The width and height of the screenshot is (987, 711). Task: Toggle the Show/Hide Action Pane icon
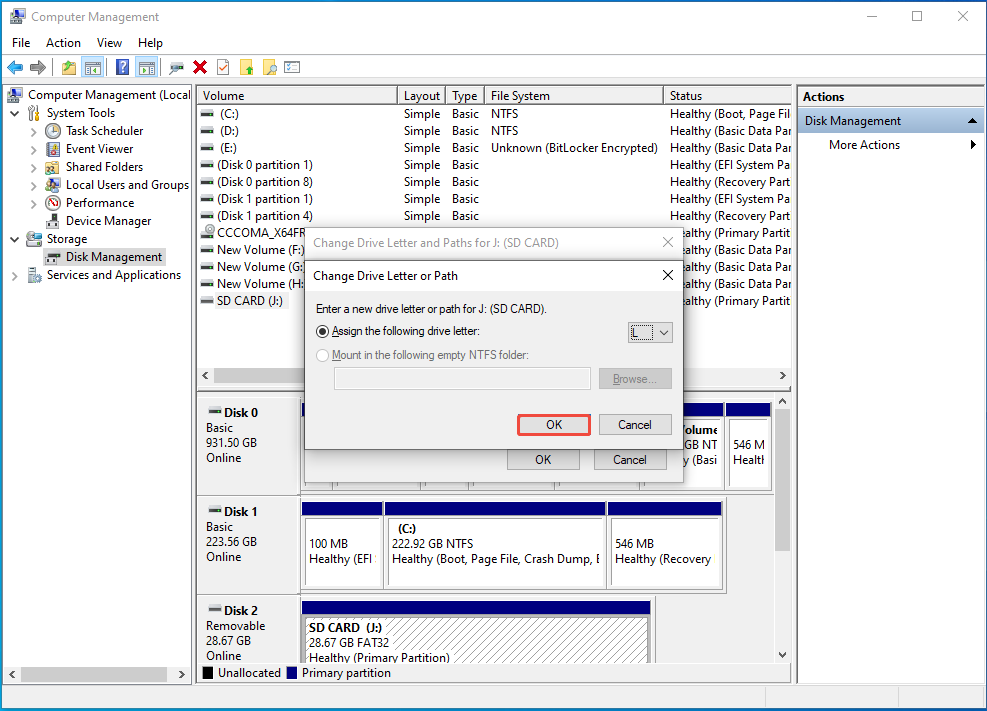coord(146,67)
